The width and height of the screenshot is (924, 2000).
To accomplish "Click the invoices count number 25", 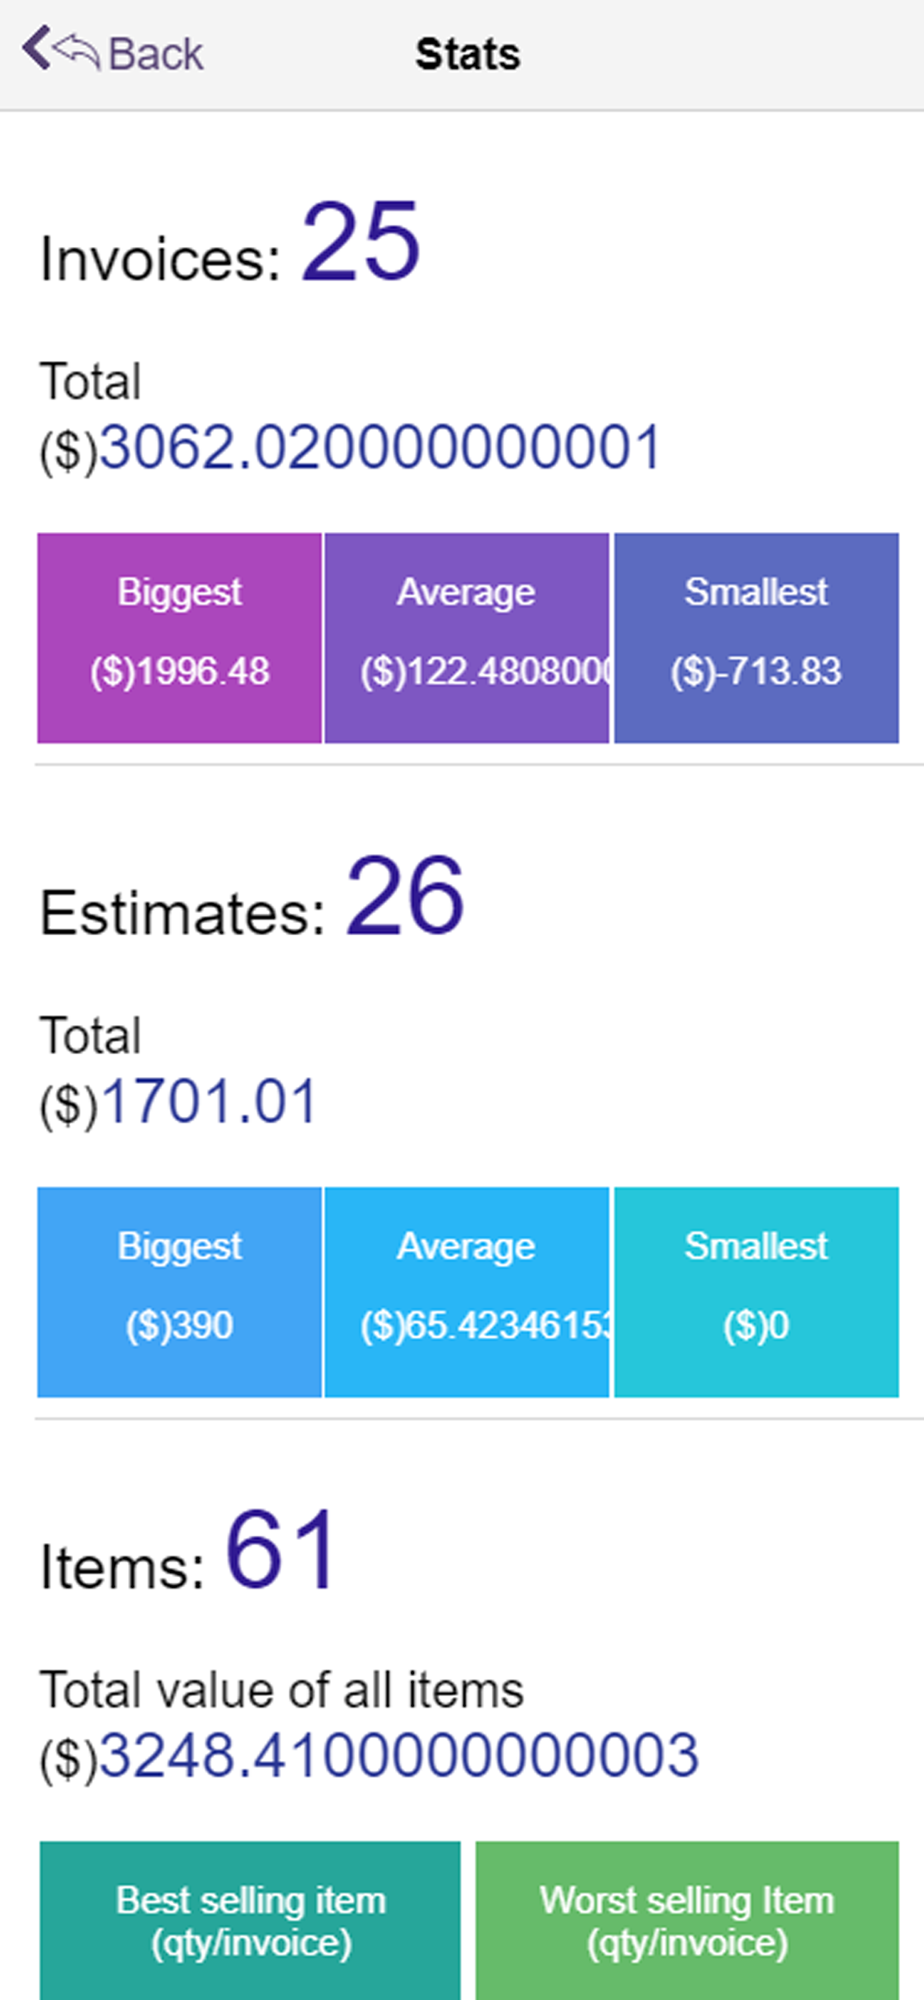I will (x=361, y=242).
